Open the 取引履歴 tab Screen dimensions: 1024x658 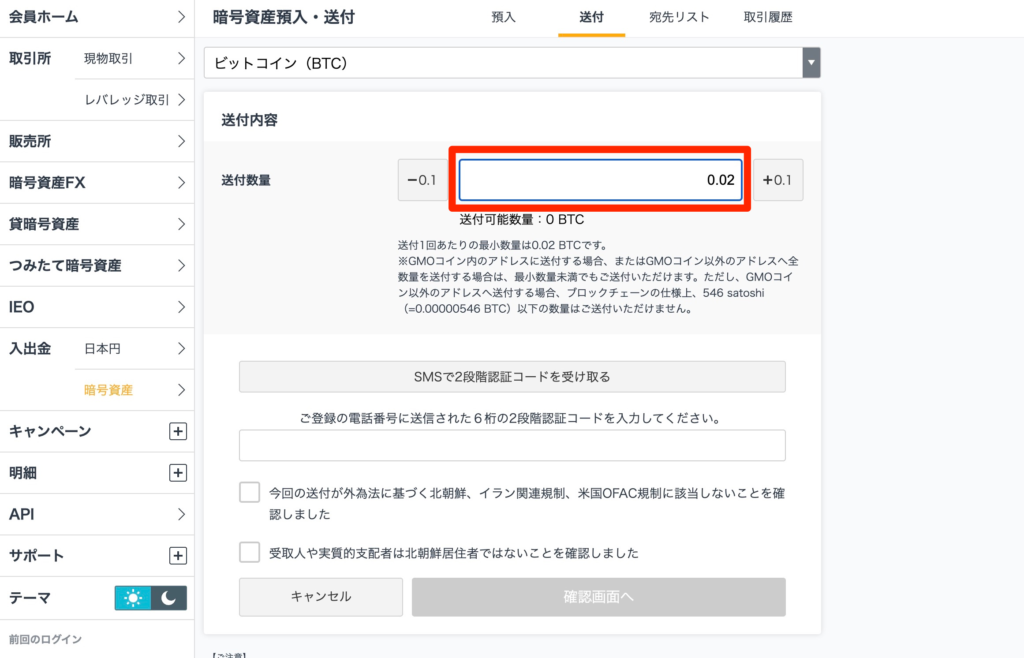click(767, 17)
